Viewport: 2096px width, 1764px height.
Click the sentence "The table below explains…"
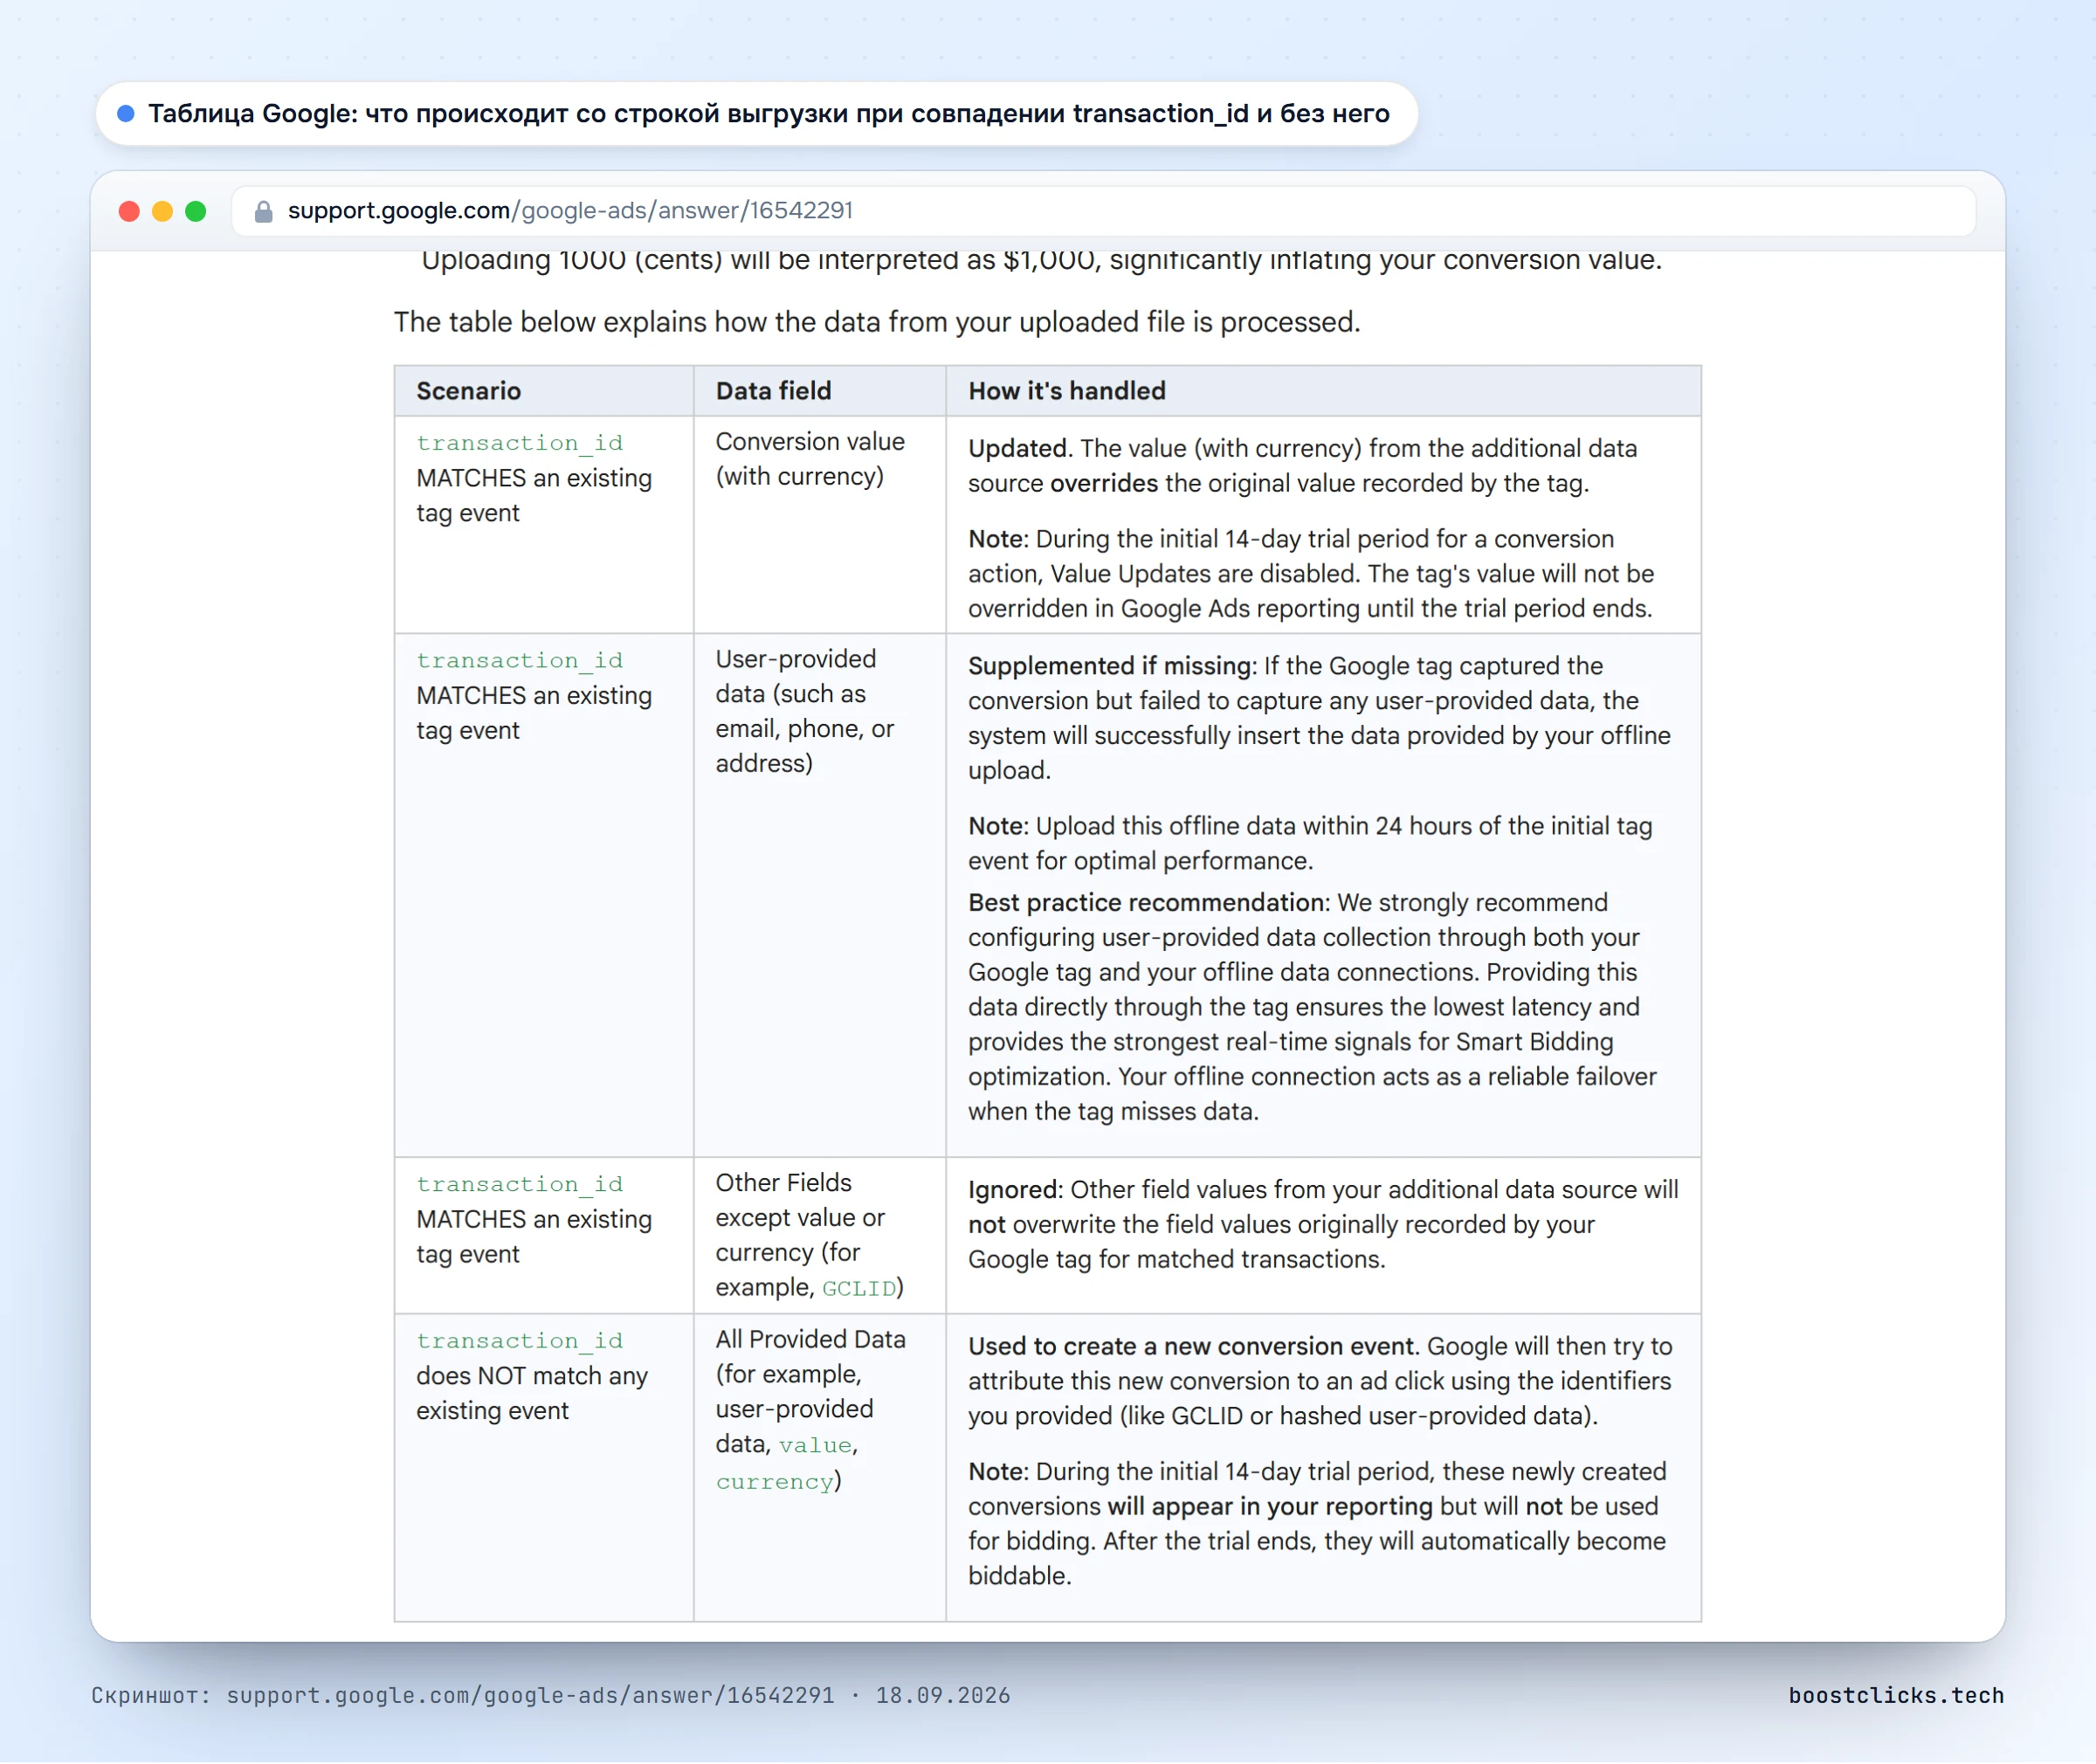click(x=877, y=322)
